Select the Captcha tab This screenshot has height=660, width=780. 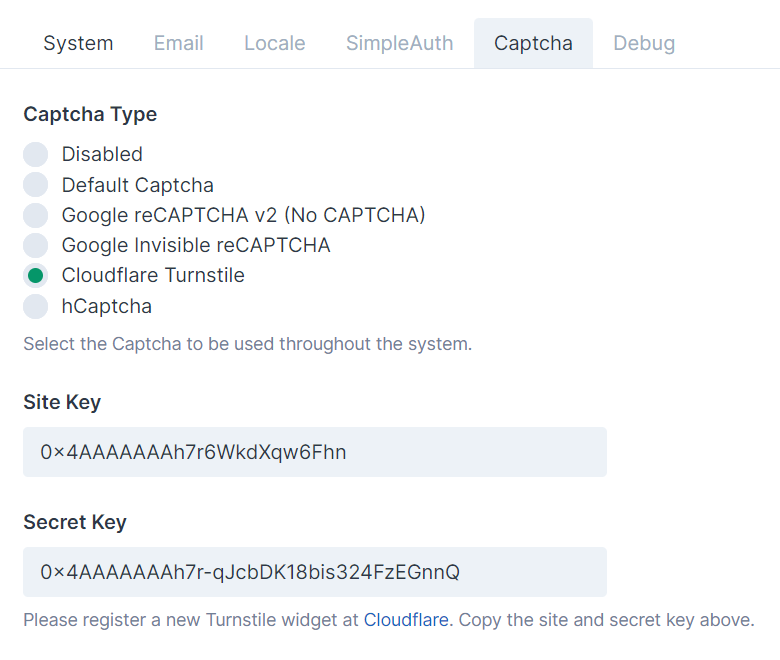click(533, 43)
